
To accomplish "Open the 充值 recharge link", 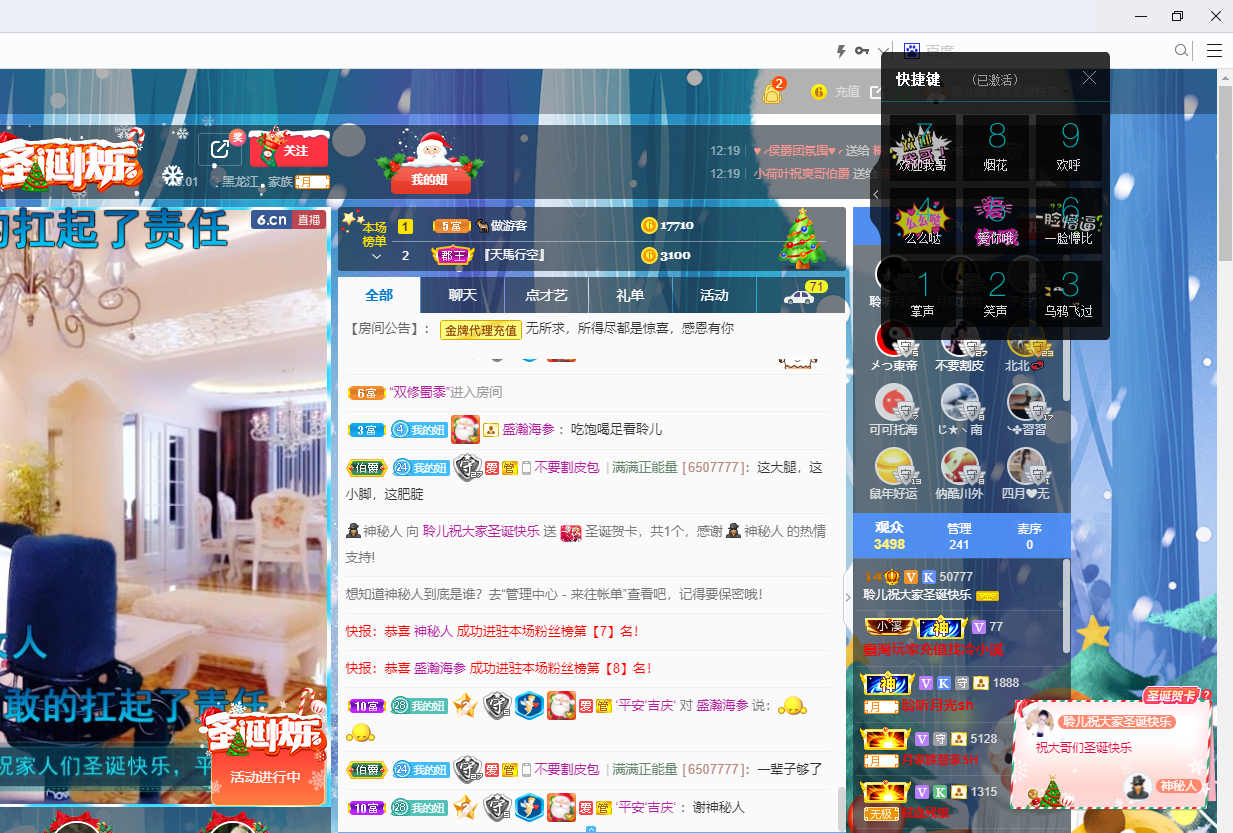I will (x=847, y=92).
